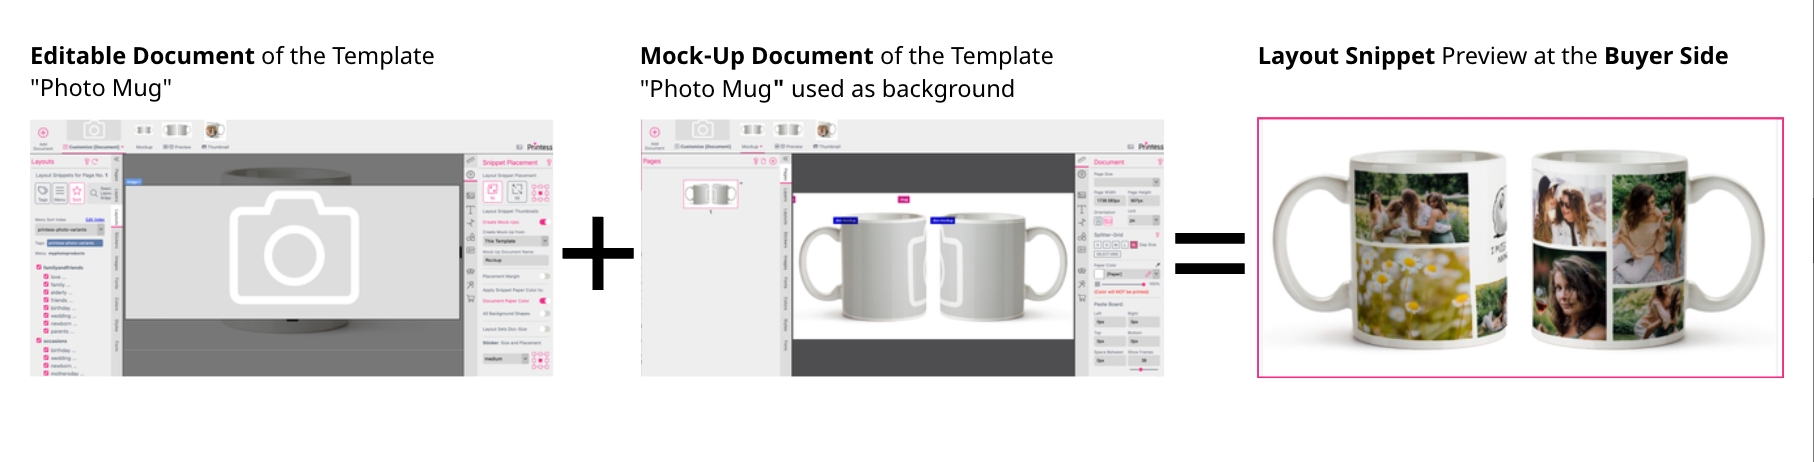The width and height of the screenshot is (1814, 462).
Task: Click the anchor grid icon beside Fill
Action: [x=540, y=192]
